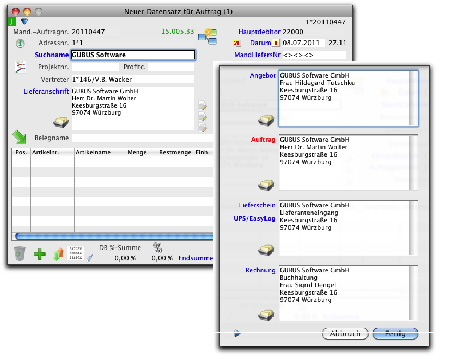Open the project chart icon beside Projektnr.
This screenshot has width=456, height=361.
click(21, 67)
